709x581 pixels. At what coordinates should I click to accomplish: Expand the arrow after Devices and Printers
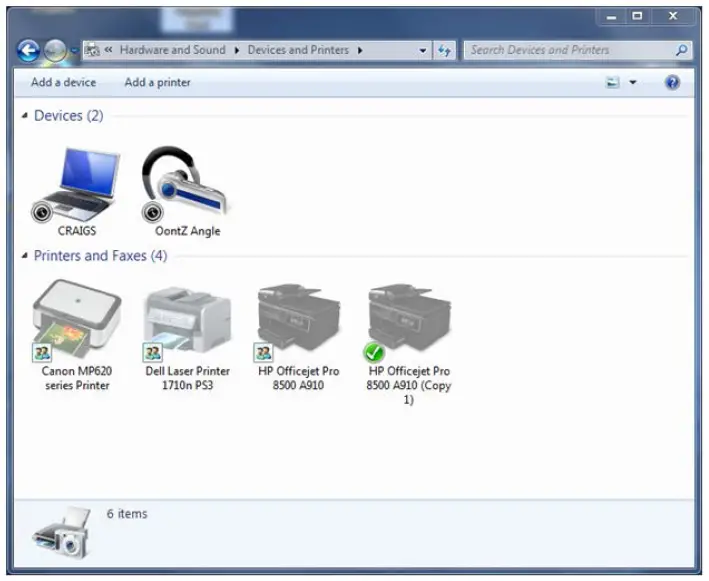[x=360, y=50]
